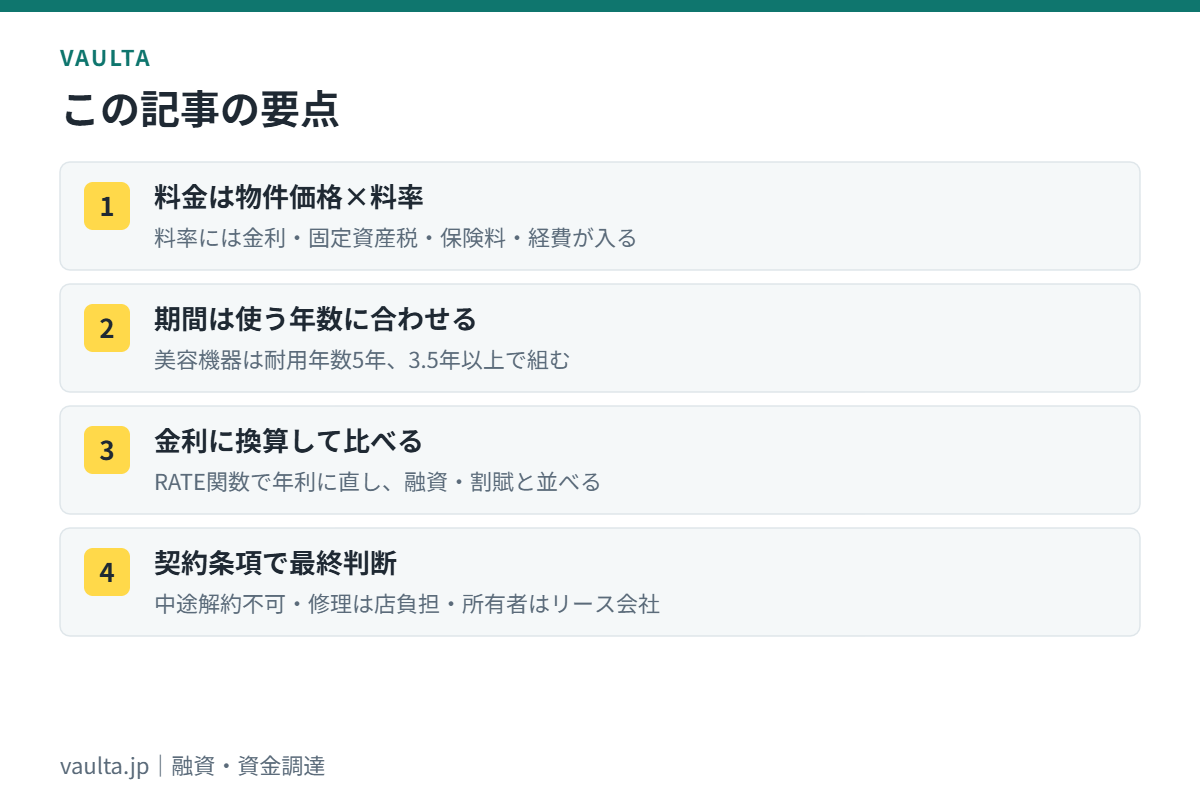The width and height of the screenshot is (1200, 800).
Task: Click 融資・資金調達 category in footer
Action: 248,767
